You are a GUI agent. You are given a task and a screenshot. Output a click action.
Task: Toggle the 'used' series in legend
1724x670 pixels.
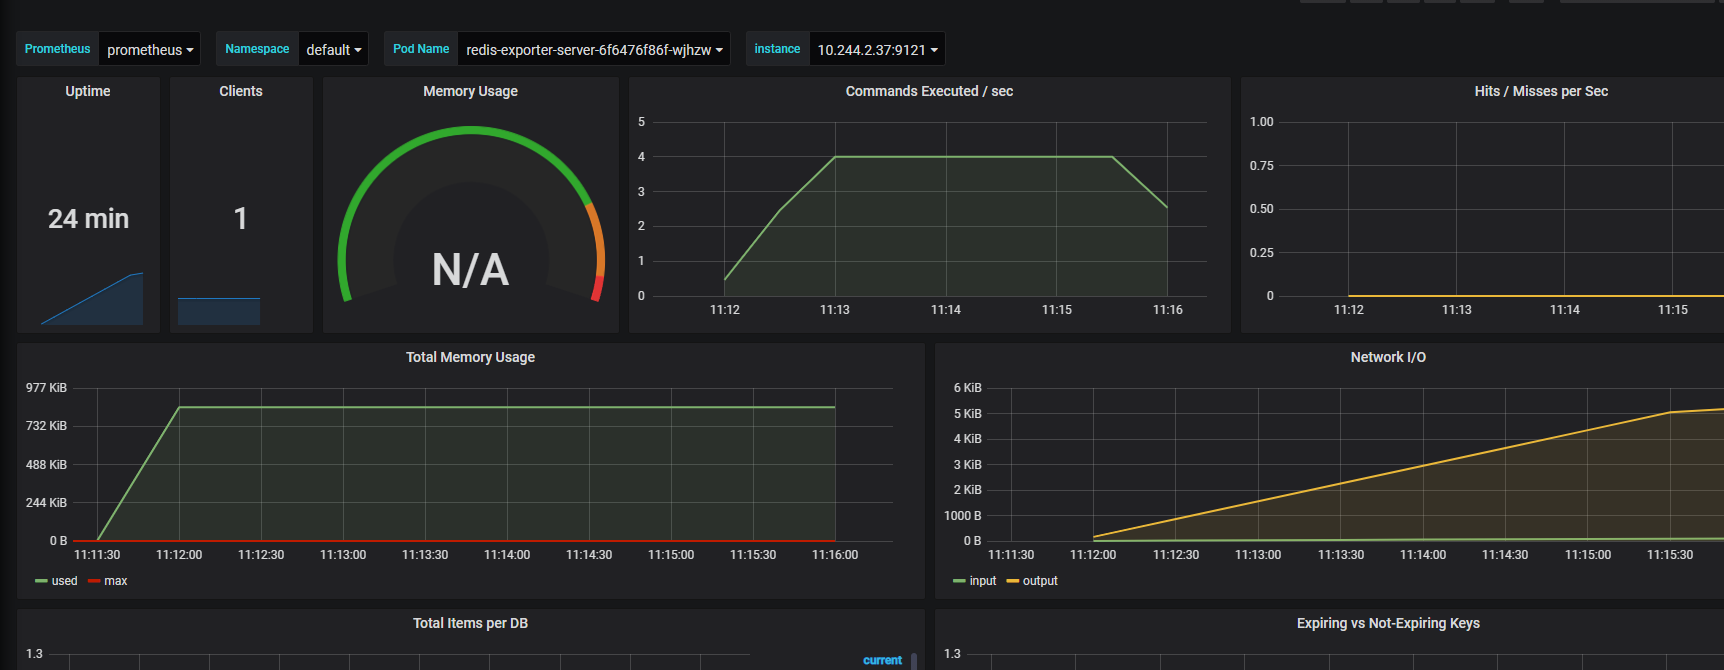(x=64, y=581)
